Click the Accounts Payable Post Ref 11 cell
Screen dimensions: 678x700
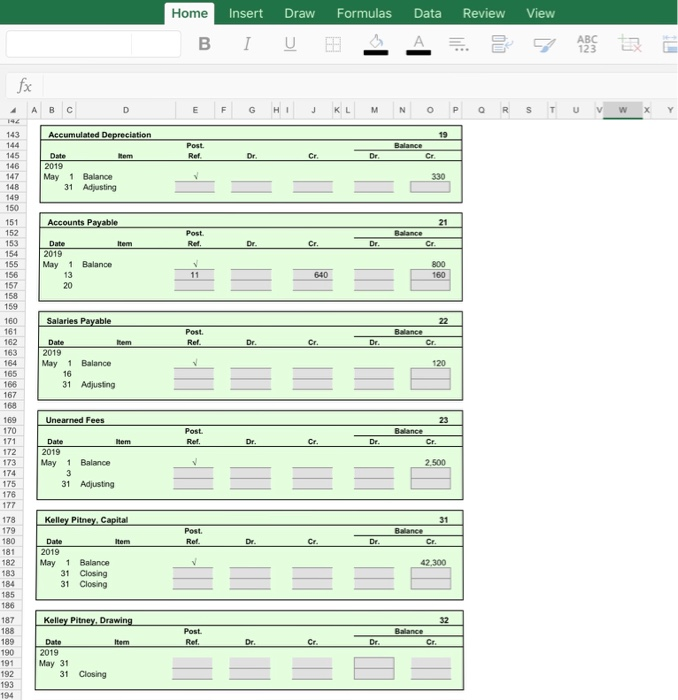[x=194, y=275]
